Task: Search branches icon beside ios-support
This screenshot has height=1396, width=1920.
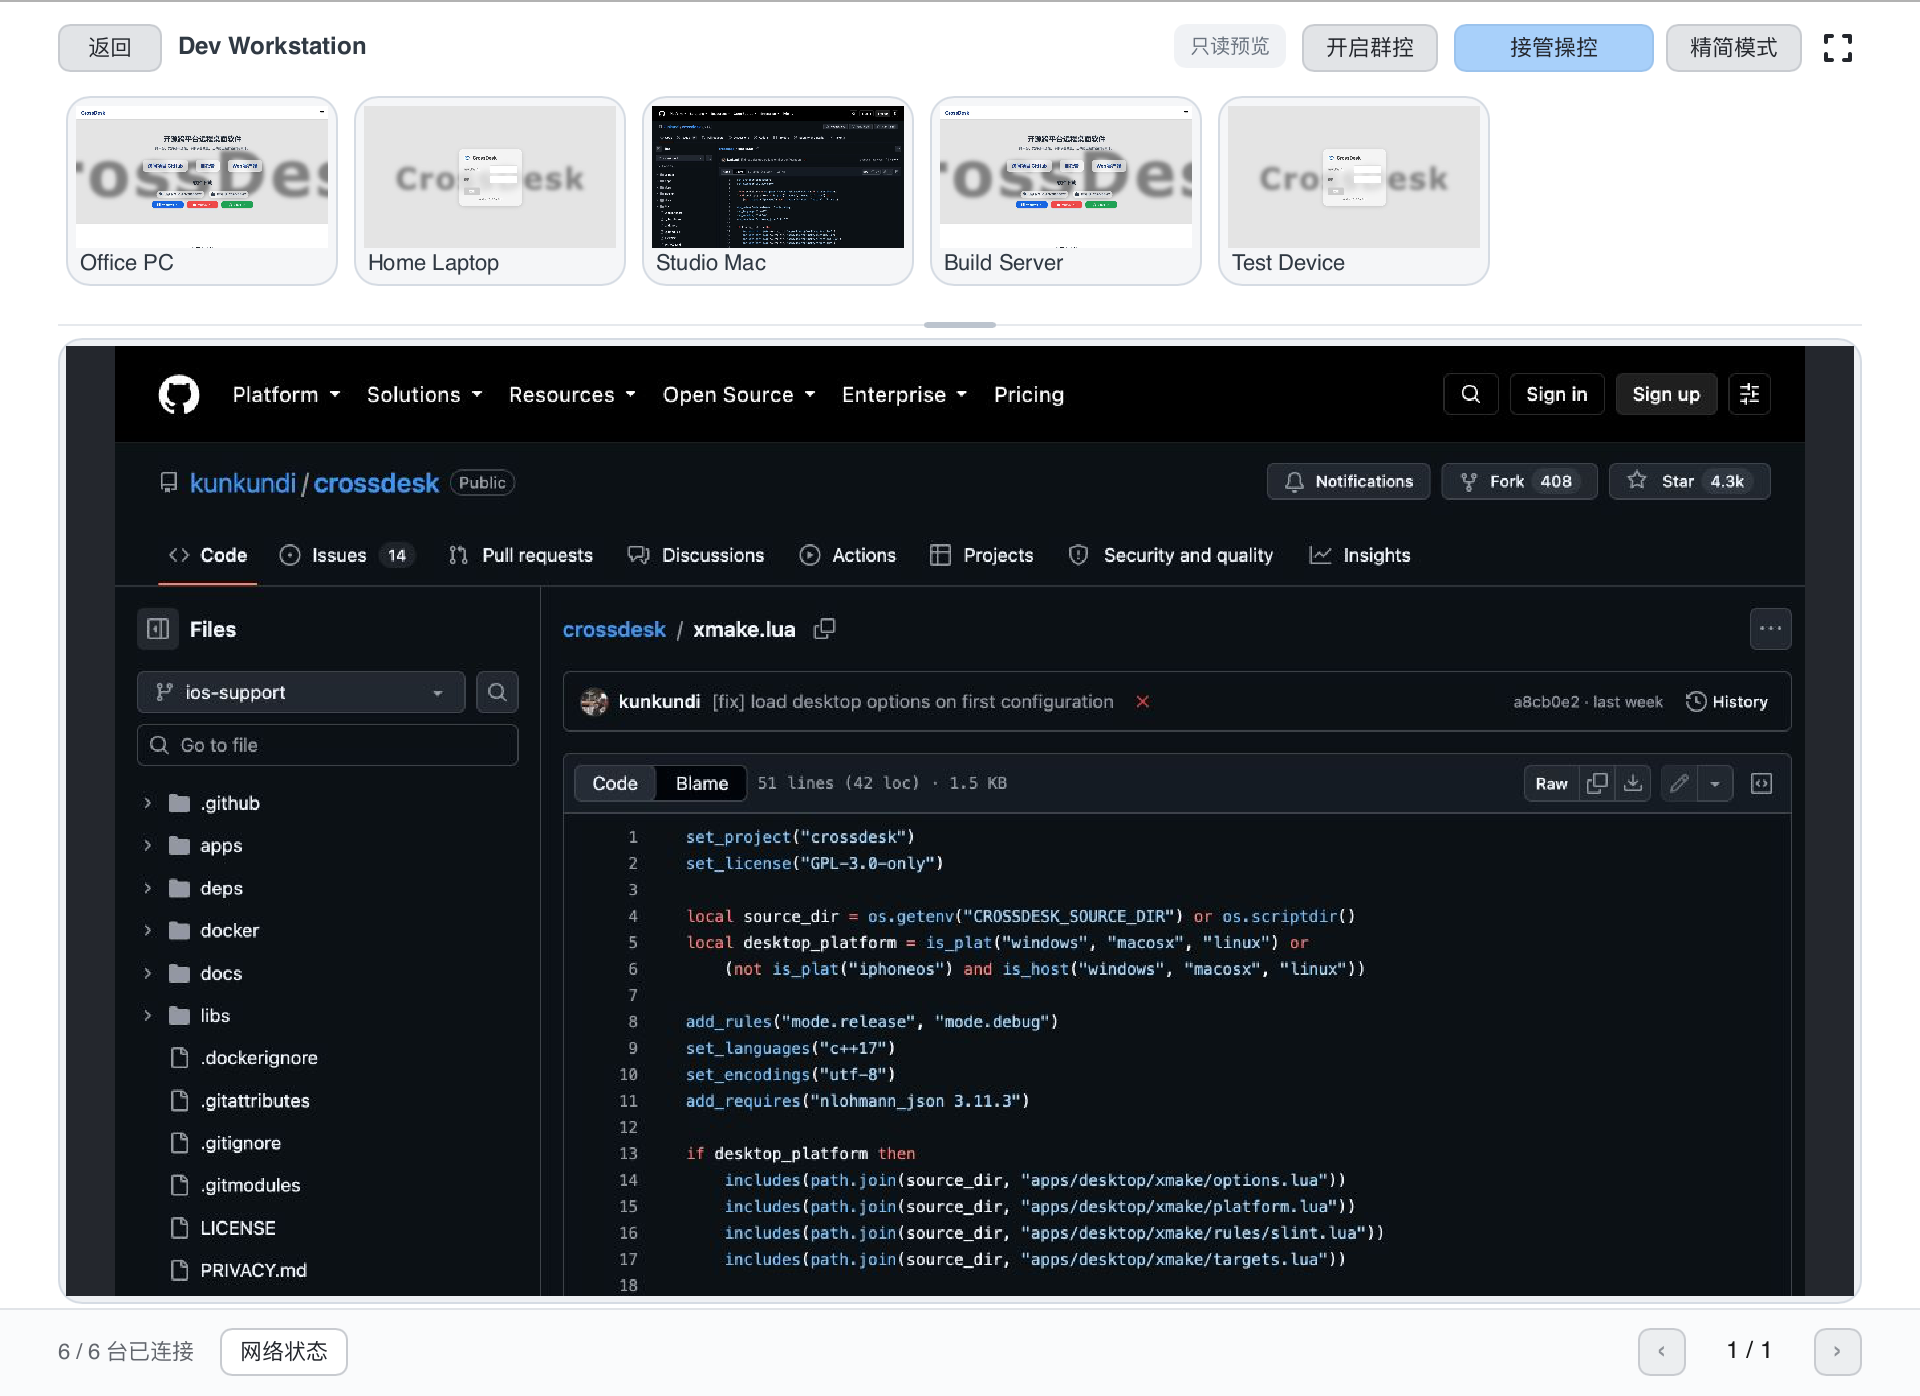Action: (497, 692)
